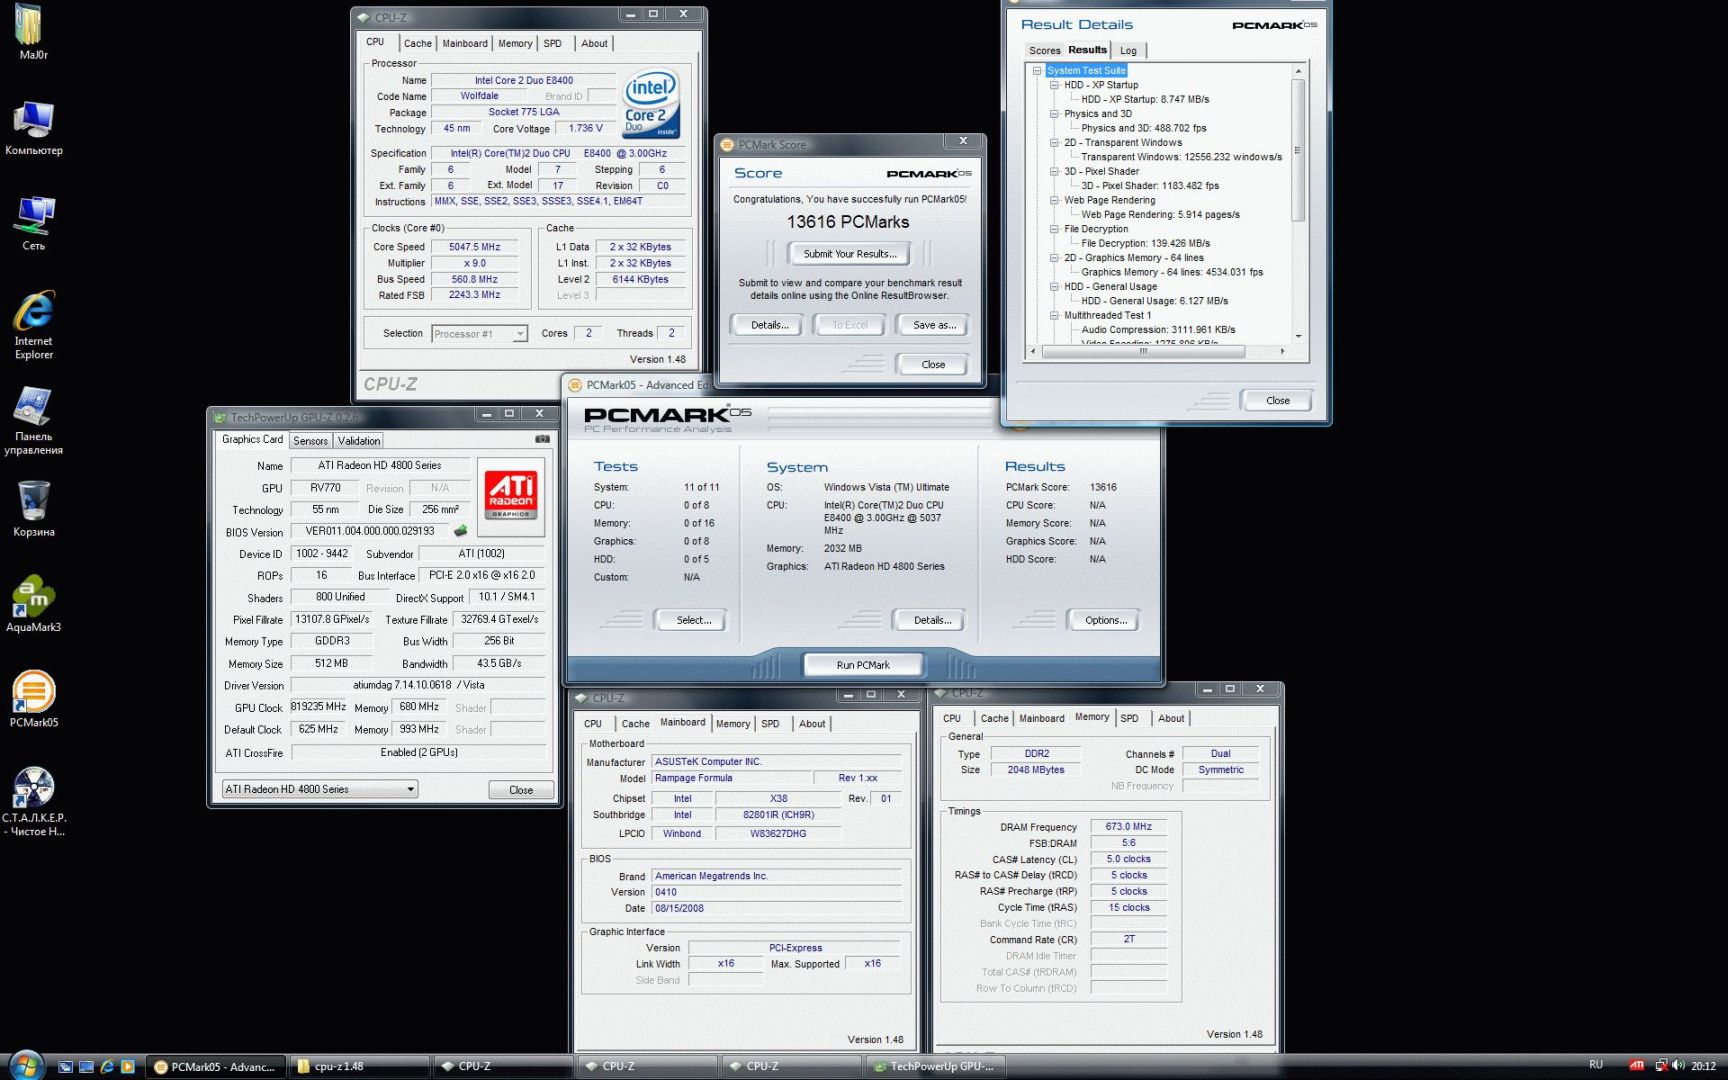Click Options... under Results in PCMark05

point(1106,621)
